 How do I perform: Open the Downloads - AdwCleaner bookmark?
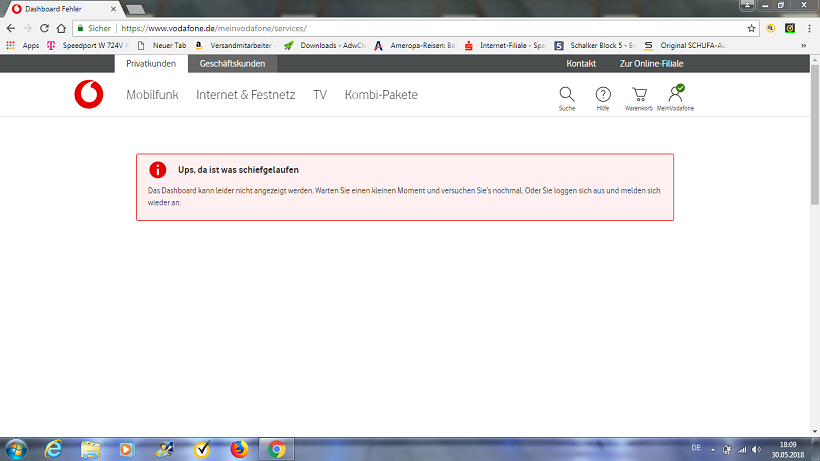click(325, 45)
